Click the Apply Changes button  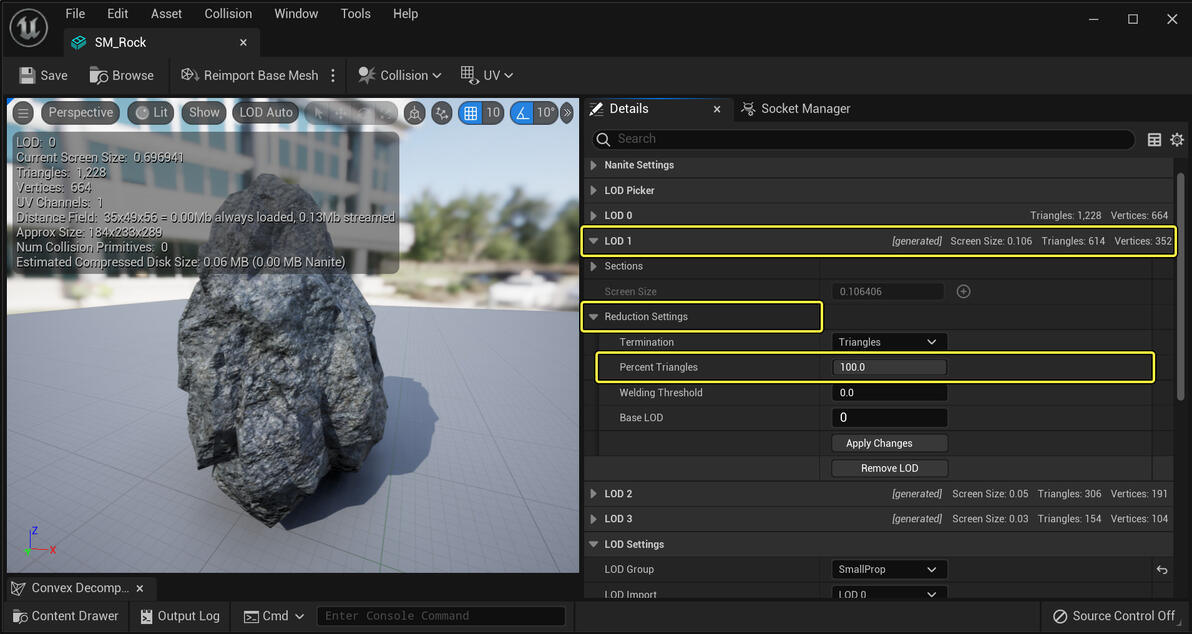(x=879, y=443)
